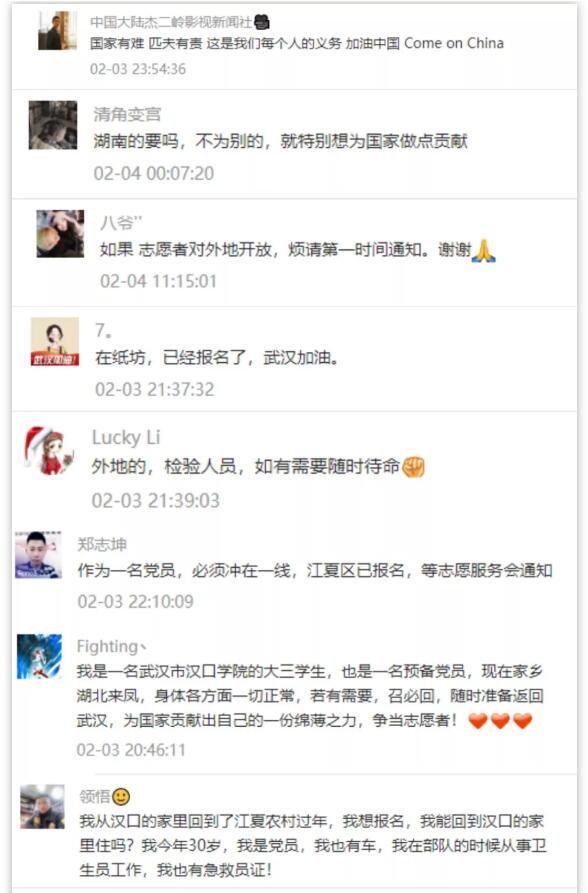
Task: Open the 武汉加油 avatar of user 7。
Action: click(x=55, y=342)
